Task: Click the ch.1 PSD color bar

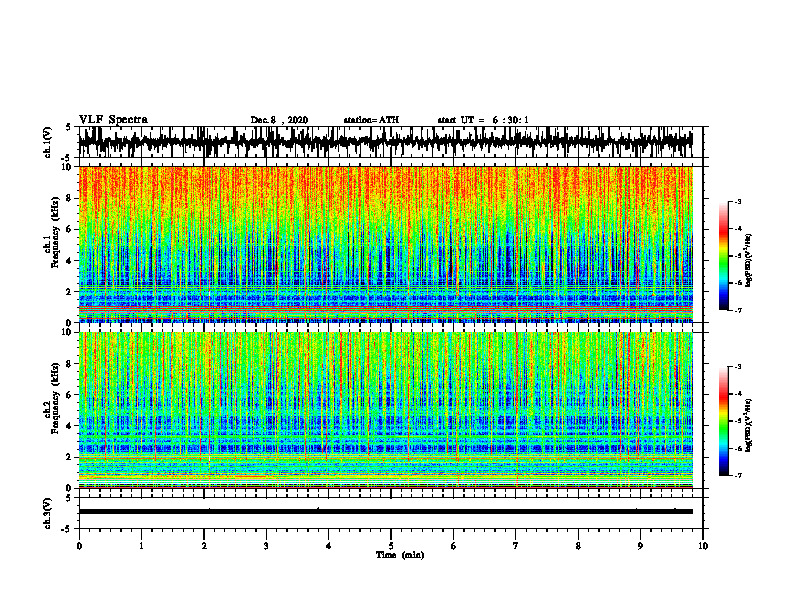Action: pyautogui.click(x=724, y=256)
